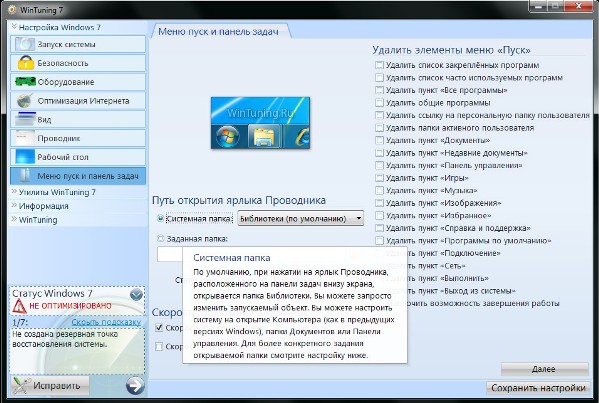The image size is (599, 403).
Task: Click the round blue arrow next-hint icon
Action: tap(135, 385)
